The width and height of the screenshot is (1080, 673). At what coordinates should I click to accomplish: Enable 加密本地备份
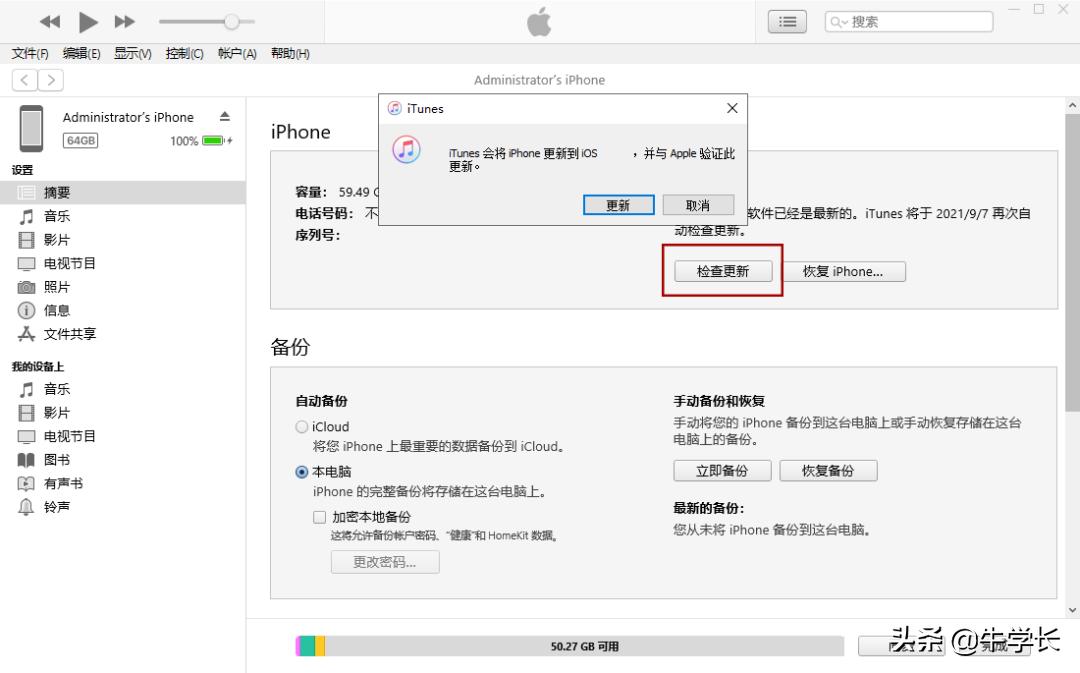[x=319, y=517]
